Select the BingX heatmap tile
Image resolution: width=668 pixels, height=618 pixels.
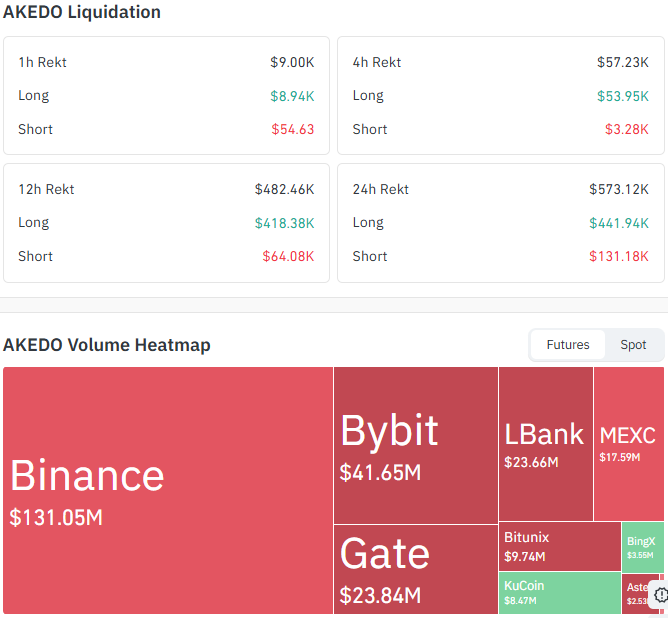pos(643,547)
